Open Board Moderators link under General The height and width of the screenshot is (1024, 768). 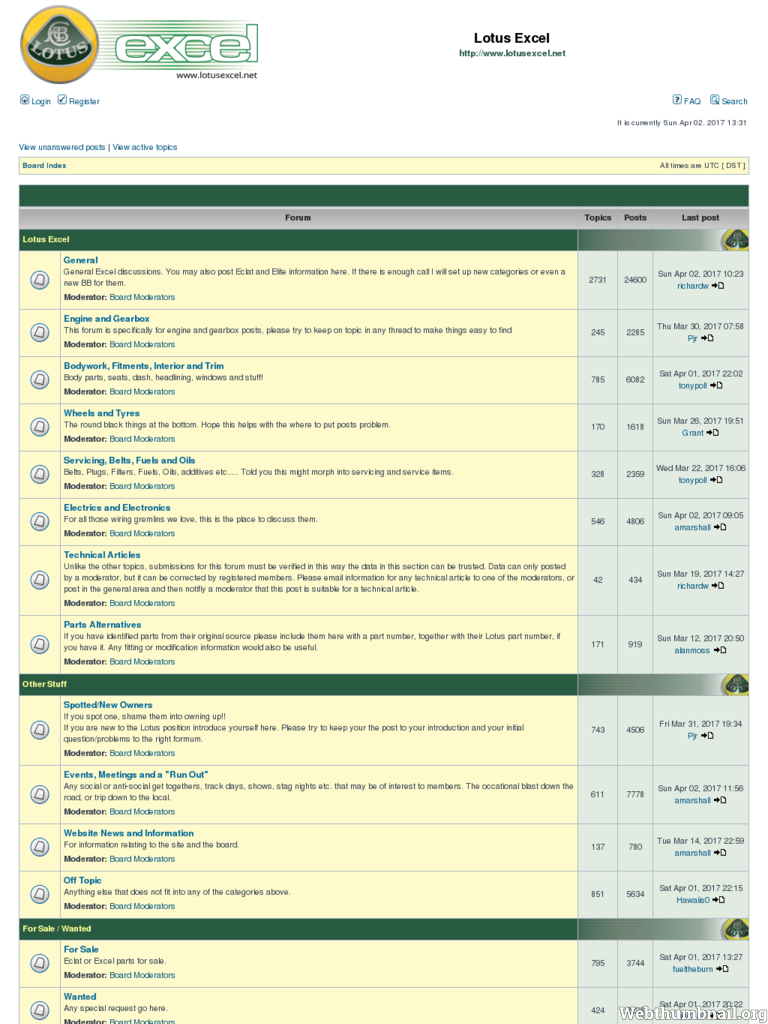click(142, 297)
